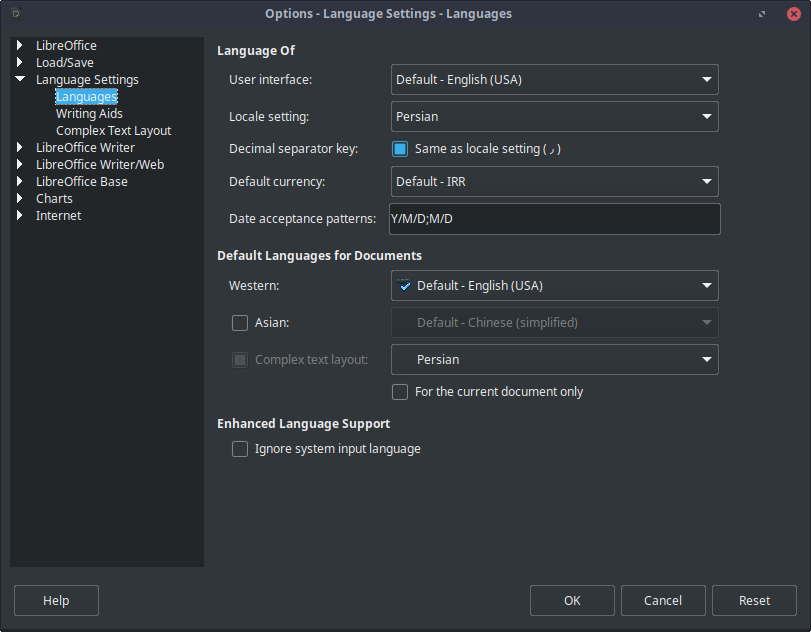Click the Reset button
This screenshot has height=632, width=811.
(754, 601)
